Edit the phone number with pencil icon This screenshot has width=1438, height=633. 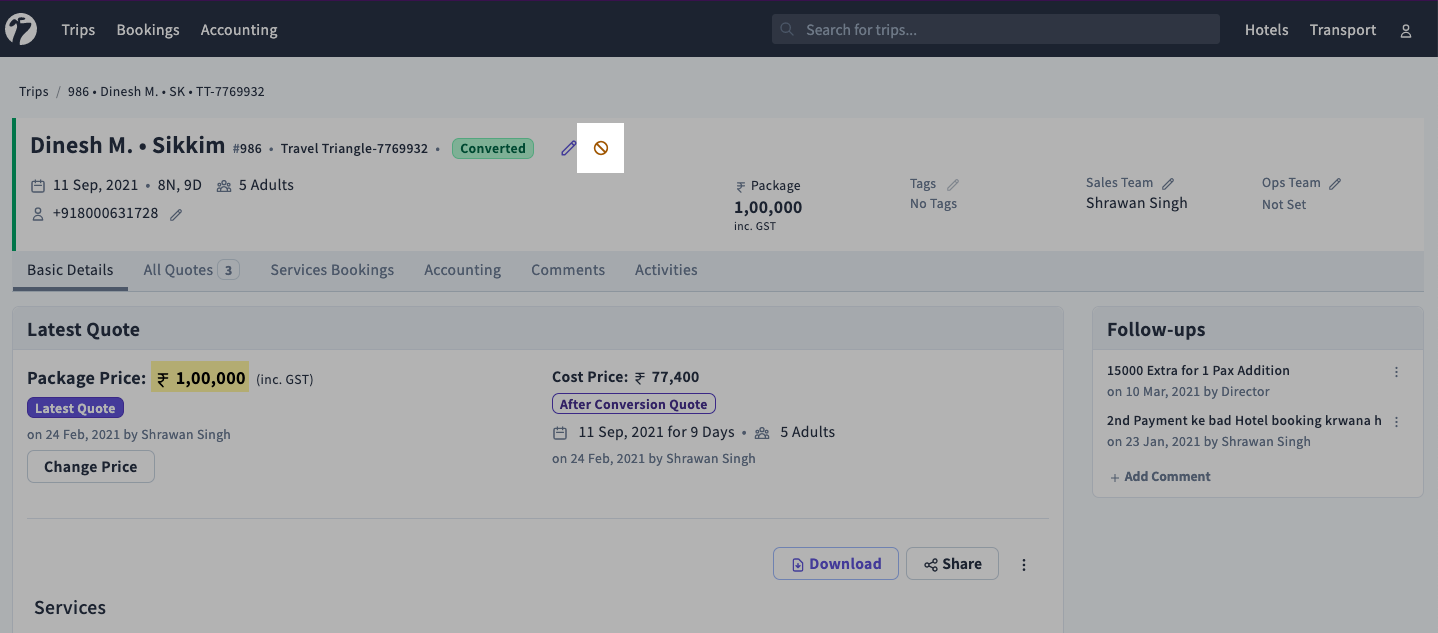176,214
